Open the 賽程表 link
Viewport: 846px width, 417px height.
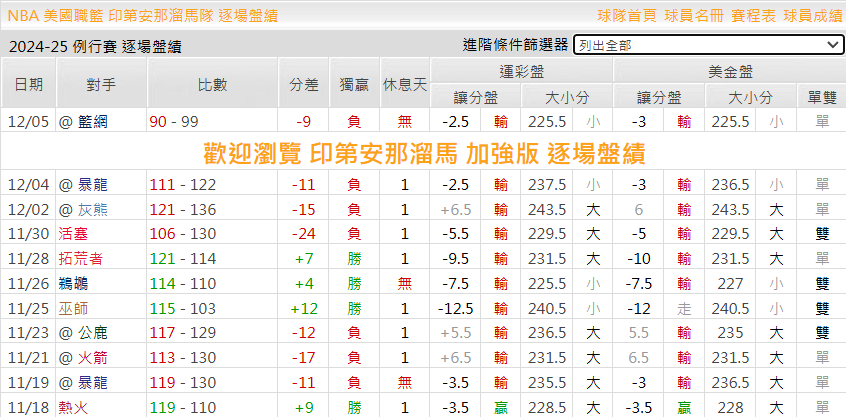(x=753, y=16)
